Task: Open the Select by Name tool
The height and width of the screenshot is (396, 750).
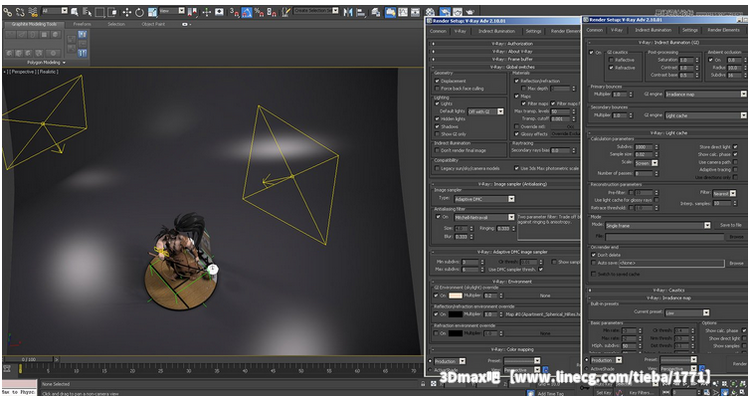Action: [x=87, y=12]
